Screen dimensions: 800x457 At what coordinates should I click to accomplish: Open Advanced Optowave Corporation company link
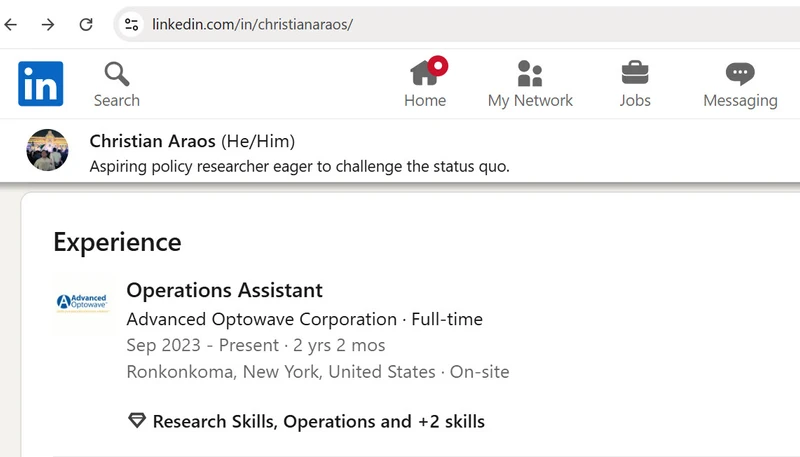point(261,319)
